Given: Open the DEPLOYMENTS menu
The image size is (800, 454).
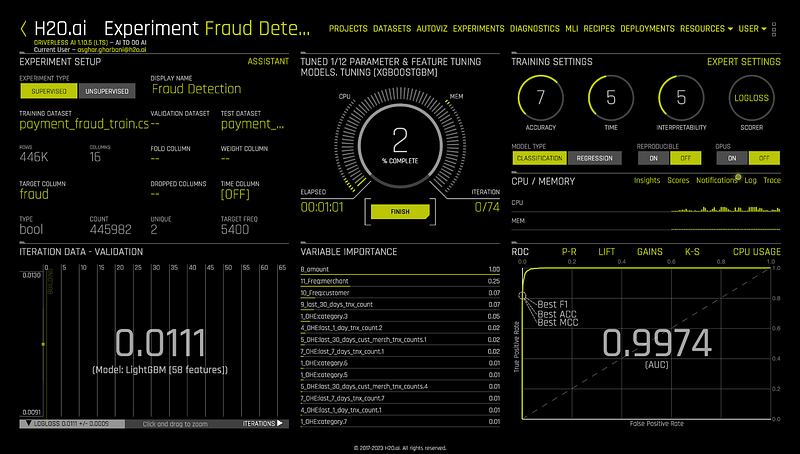Looking at the screenshot, I should point(647,29).
